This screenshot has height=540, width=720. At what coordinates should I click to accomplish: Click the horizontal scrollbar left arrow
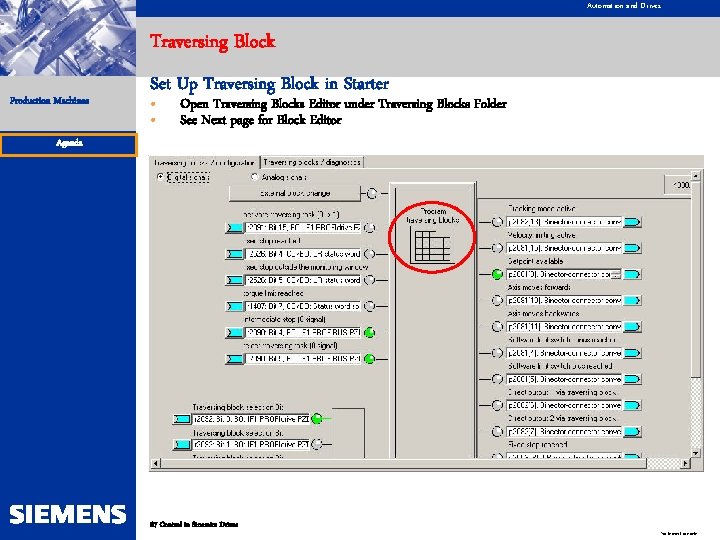tap(155, 463)
